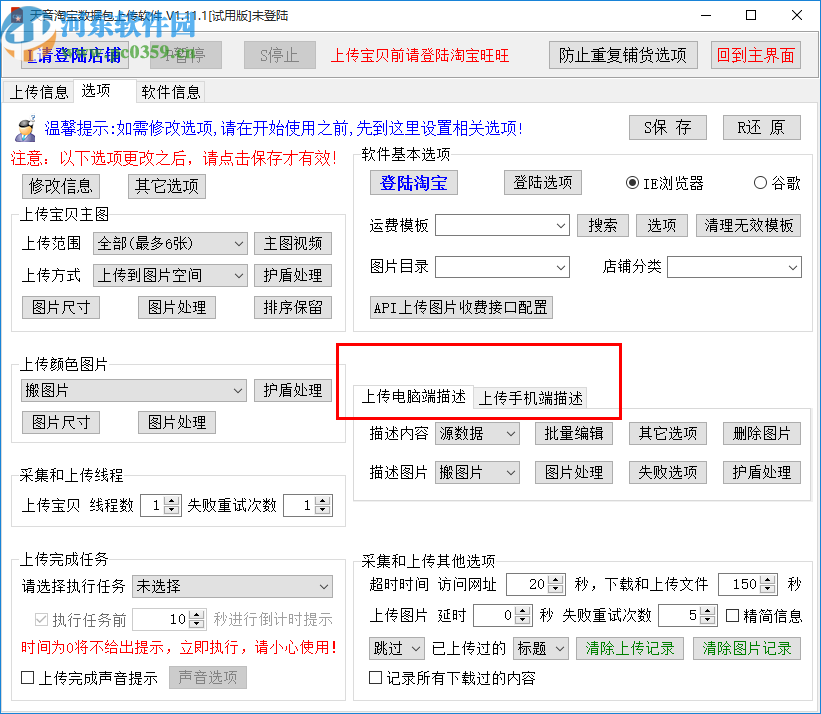821x714 pixels.
Task: Open the 未选择 task selection dropdown
Action: tap(232, 586)
